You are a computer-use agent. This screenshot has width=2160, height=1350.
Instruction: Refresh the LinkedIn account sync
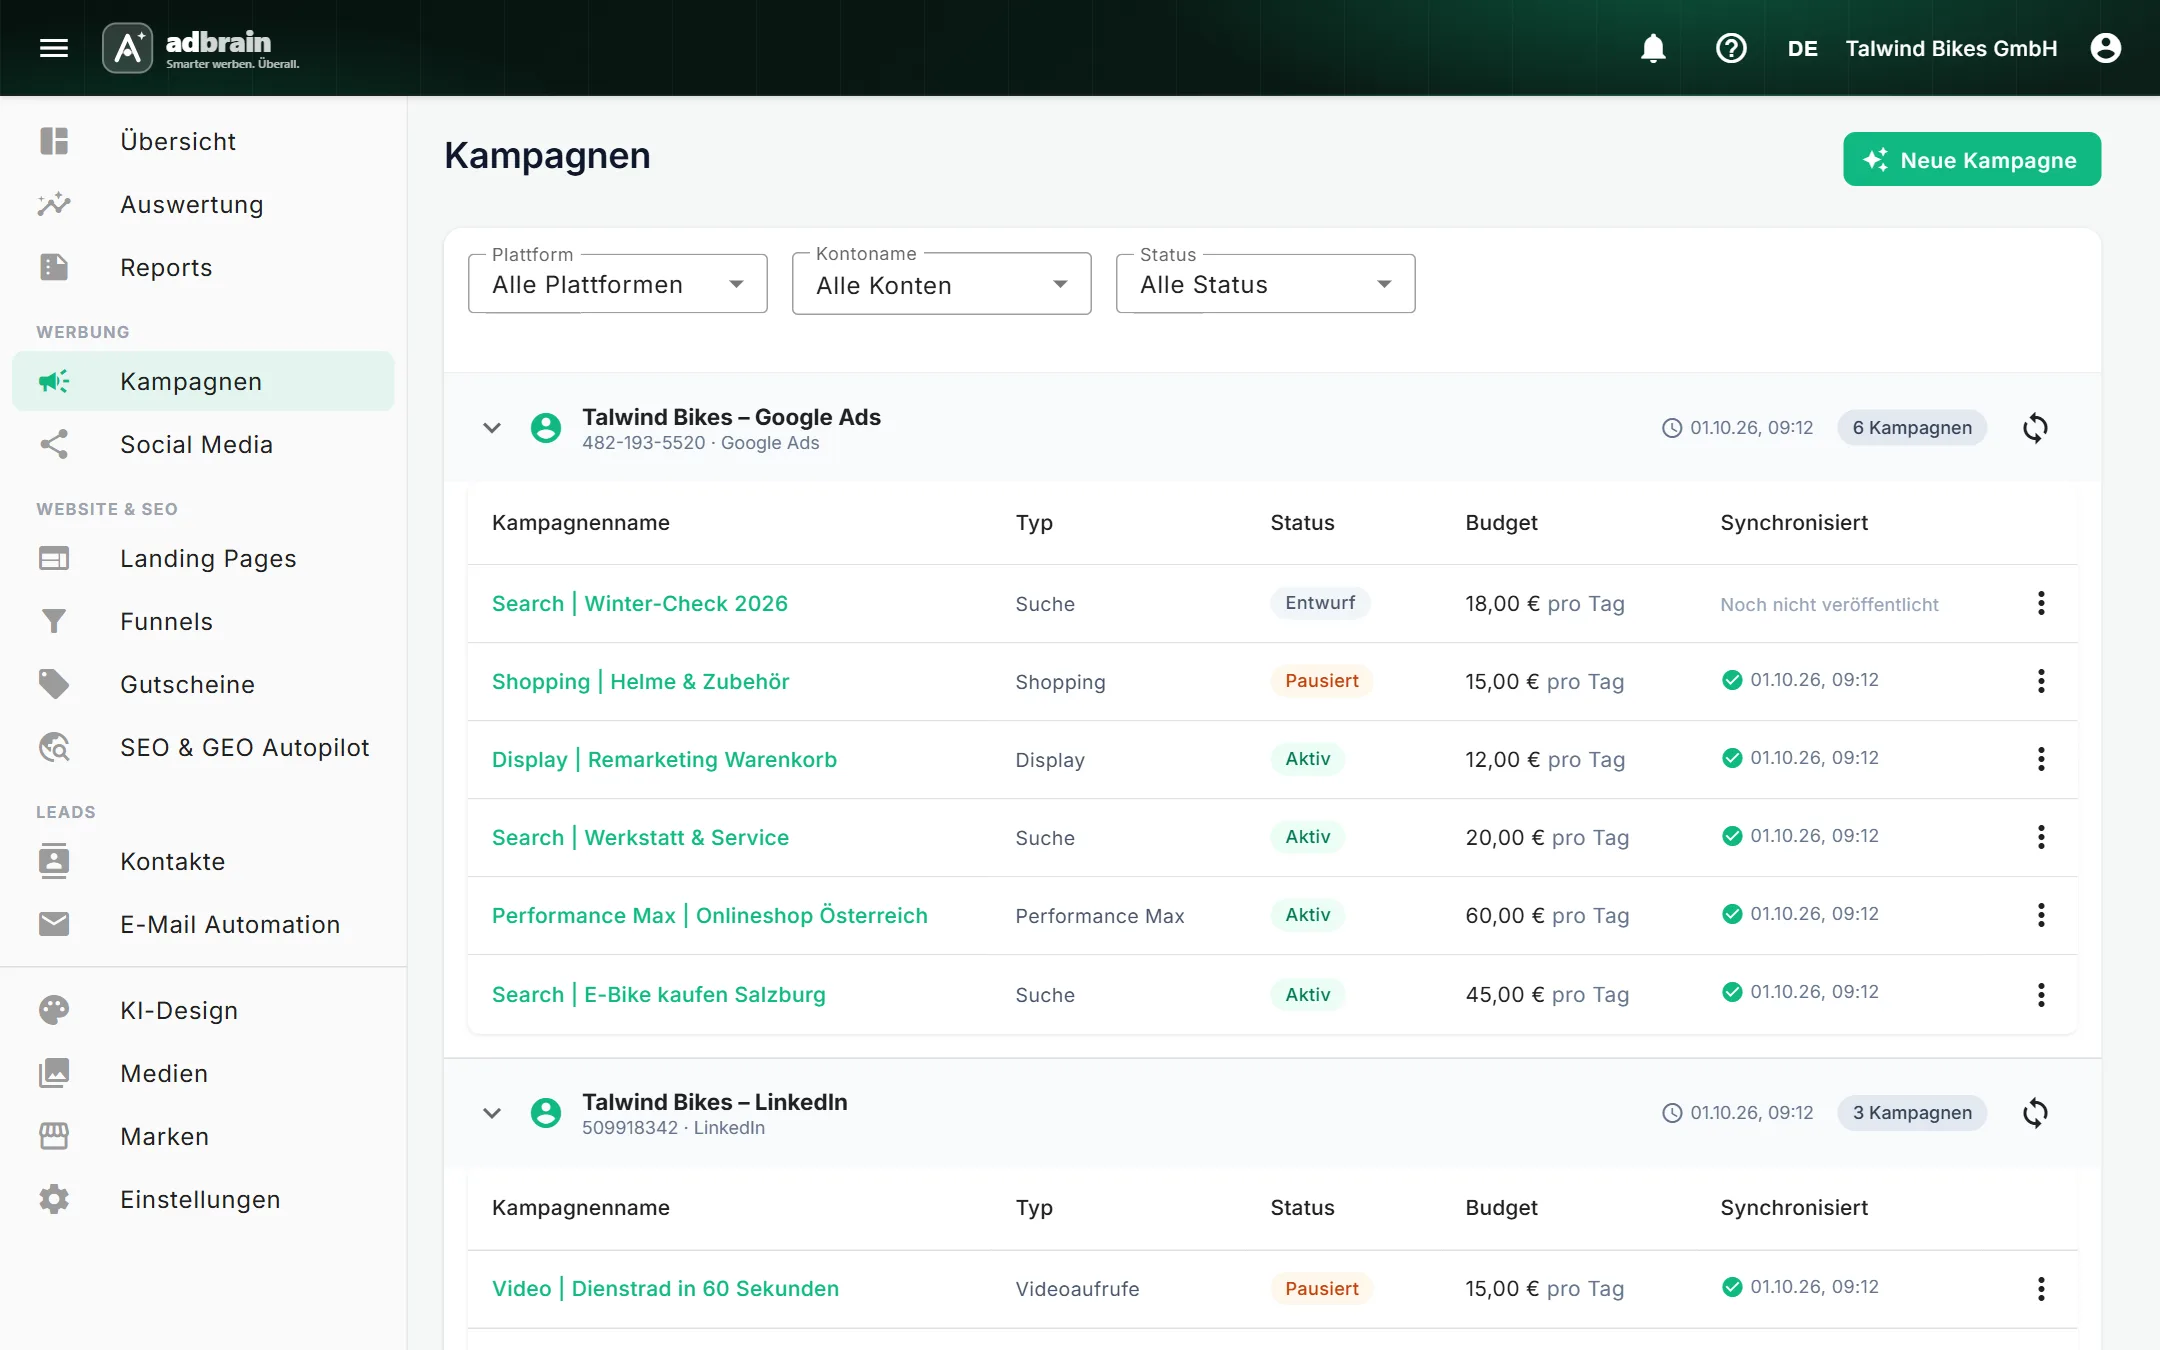[x=2035, y=1113]
